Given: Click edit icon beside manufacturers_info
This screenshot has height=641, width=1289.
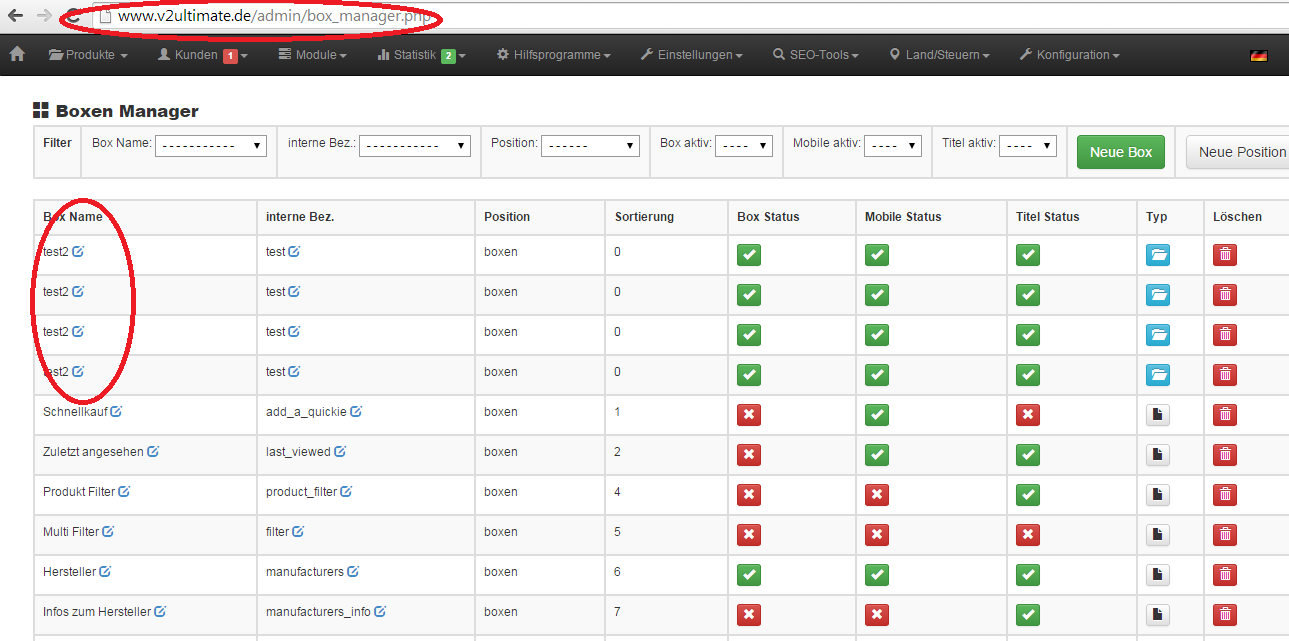Looking at the screenshot, I should 380,611.
